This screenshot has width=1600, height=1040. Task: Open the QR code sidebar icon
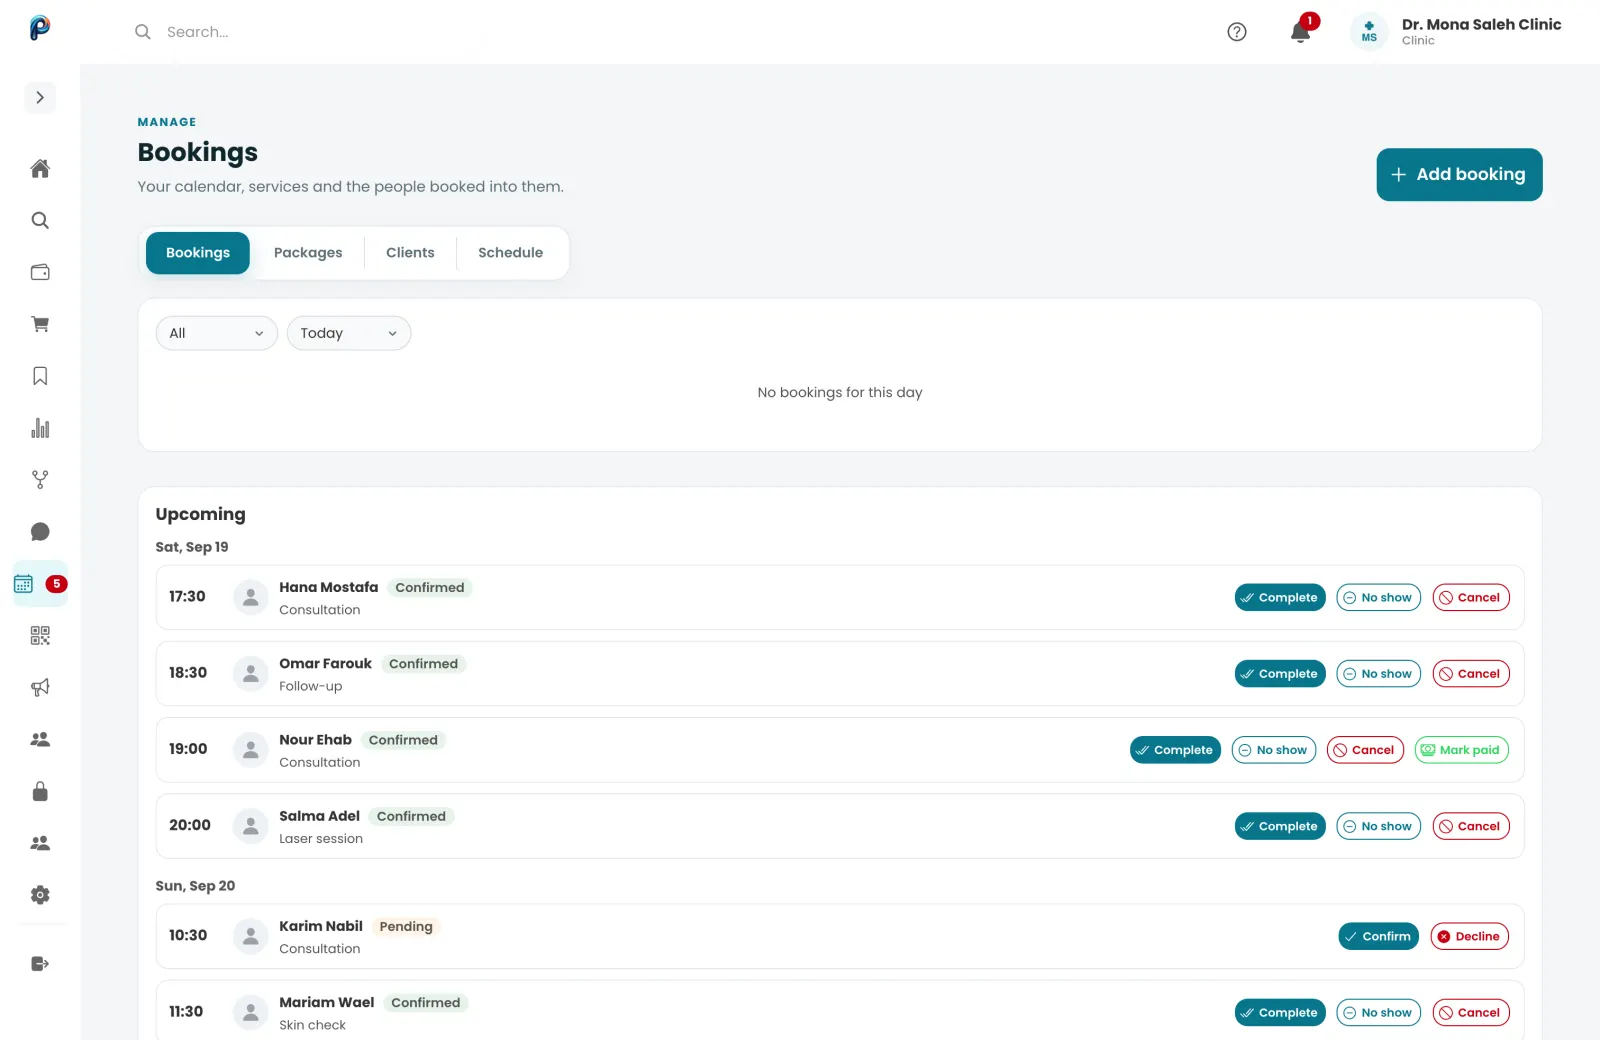point(40,636)
